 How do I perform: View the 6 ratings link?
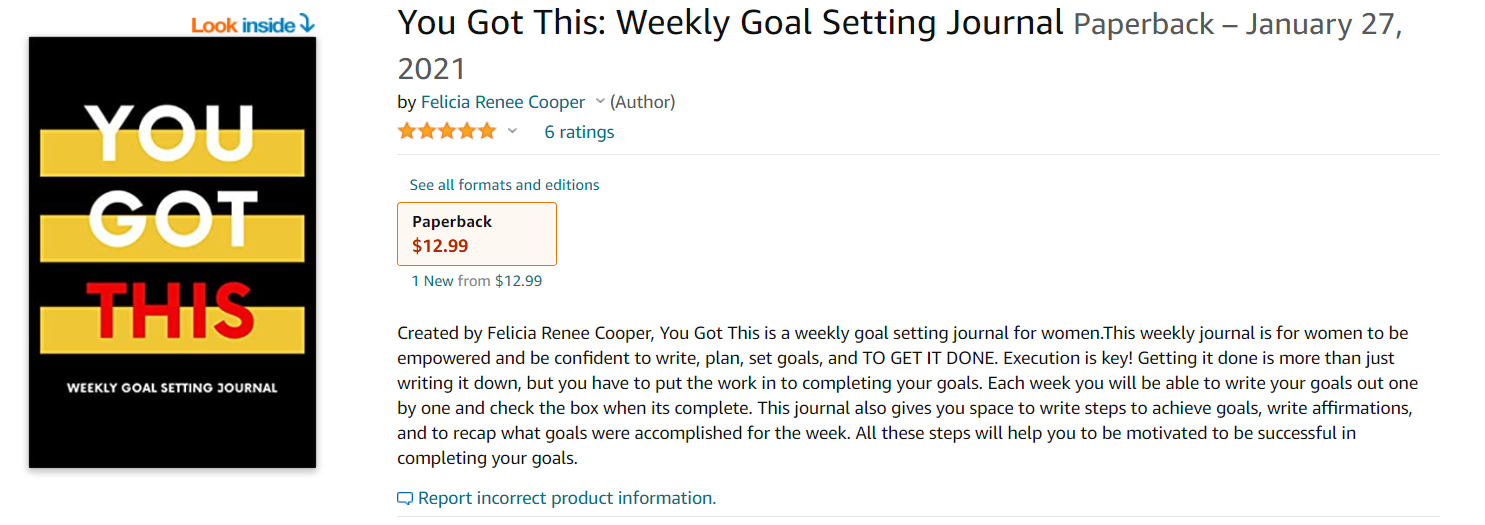click(579, 132)
